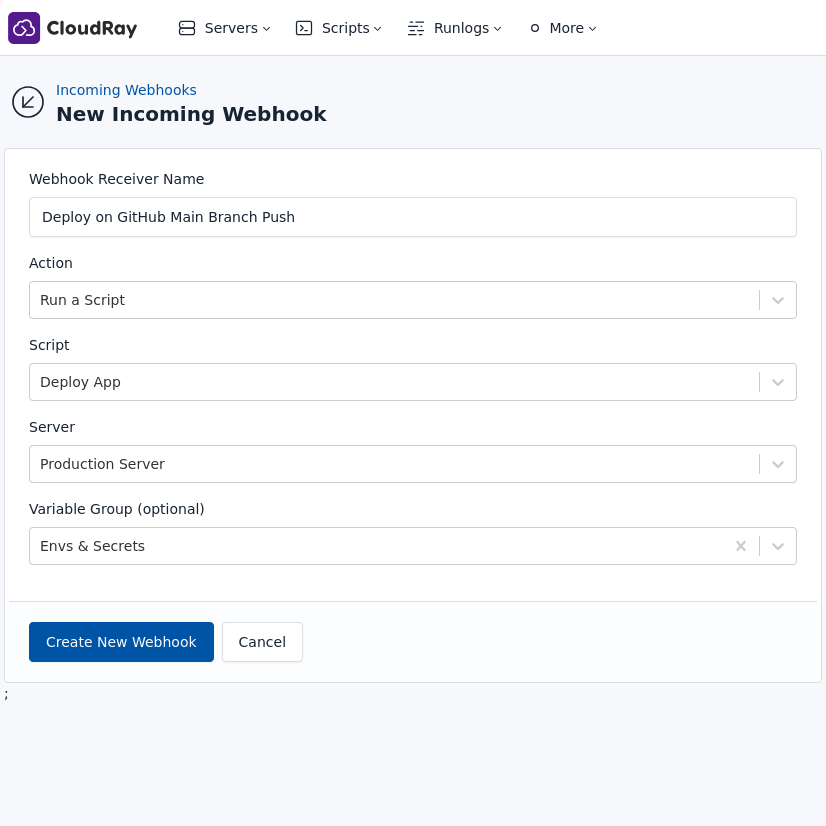The height and width of the screenshot is (826, 826).
Task: Open the Runlogs menu
Action: tap(460, 28)
